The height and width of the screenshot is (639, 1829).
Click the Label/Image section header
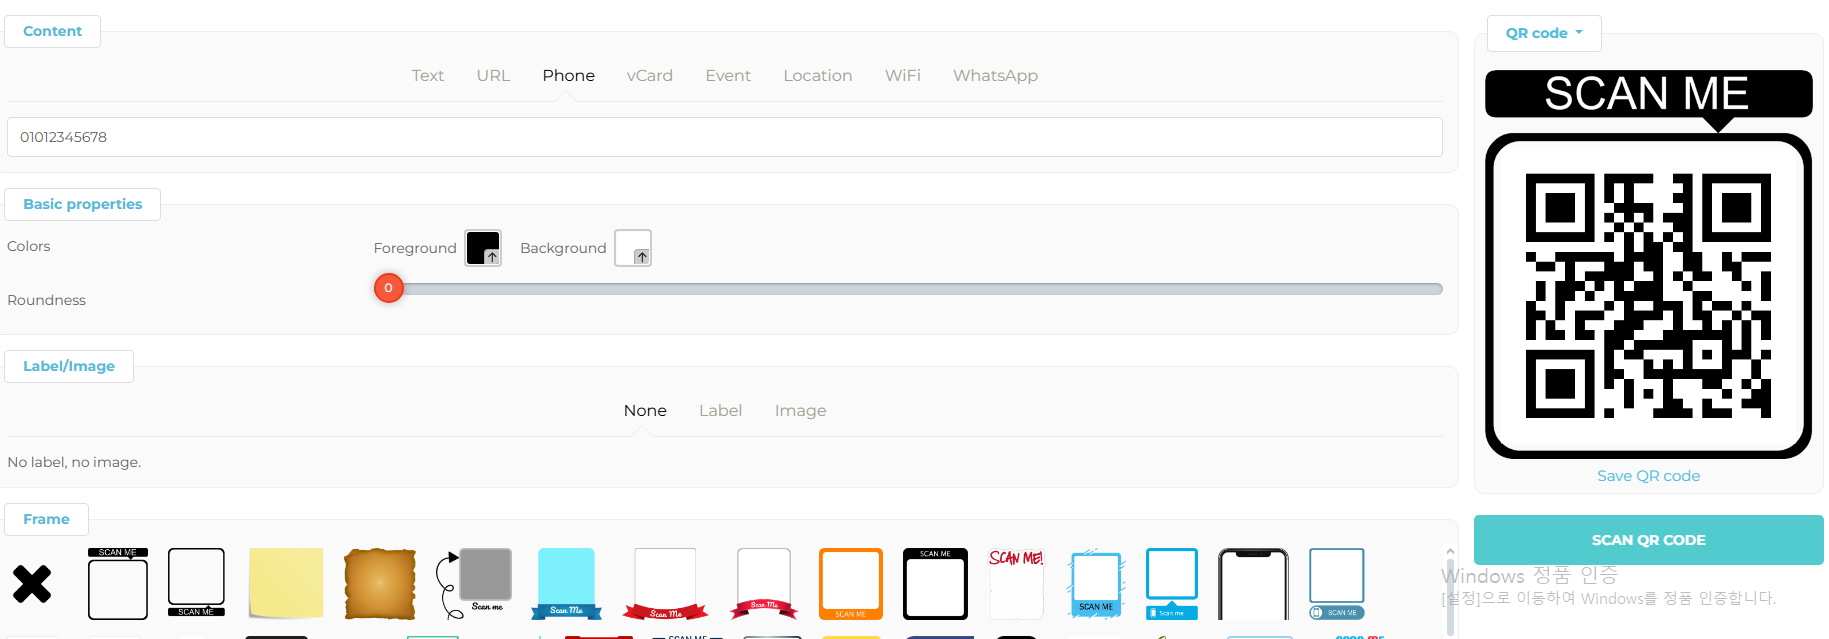(x=69, y=366)
